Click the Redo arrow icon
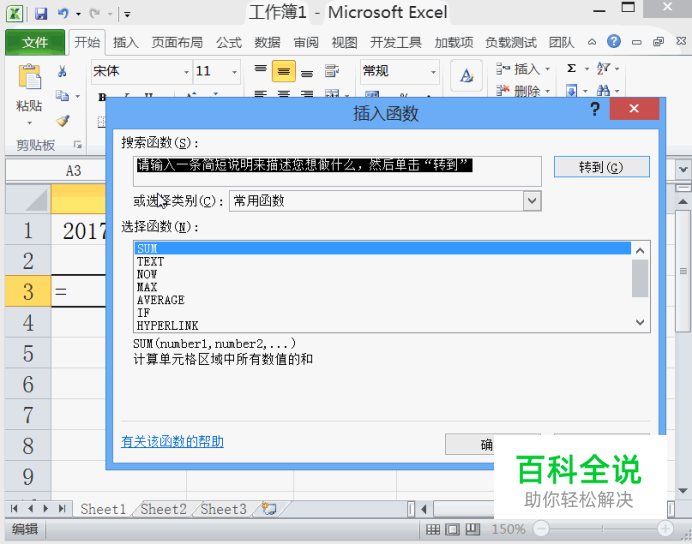Image resolution: width=692 pixels, height=544 pixels. pos(94,14)
